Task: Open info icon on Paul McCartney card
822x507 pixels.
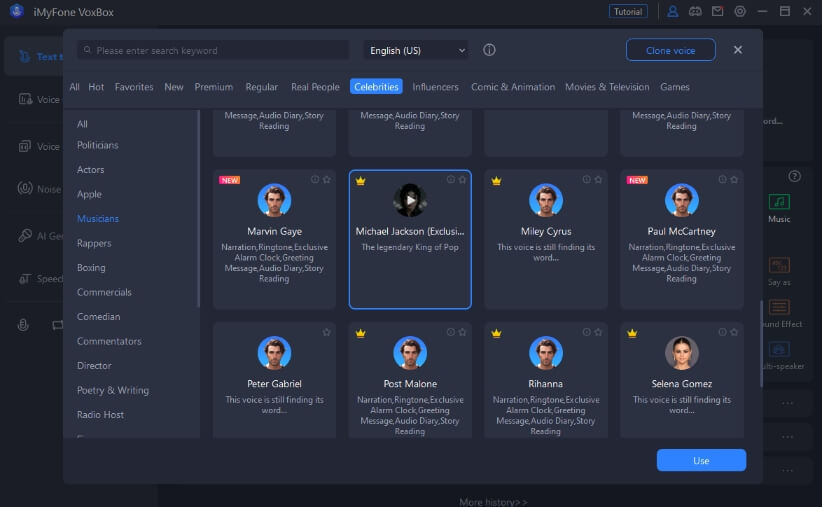Action: (722, 180)
